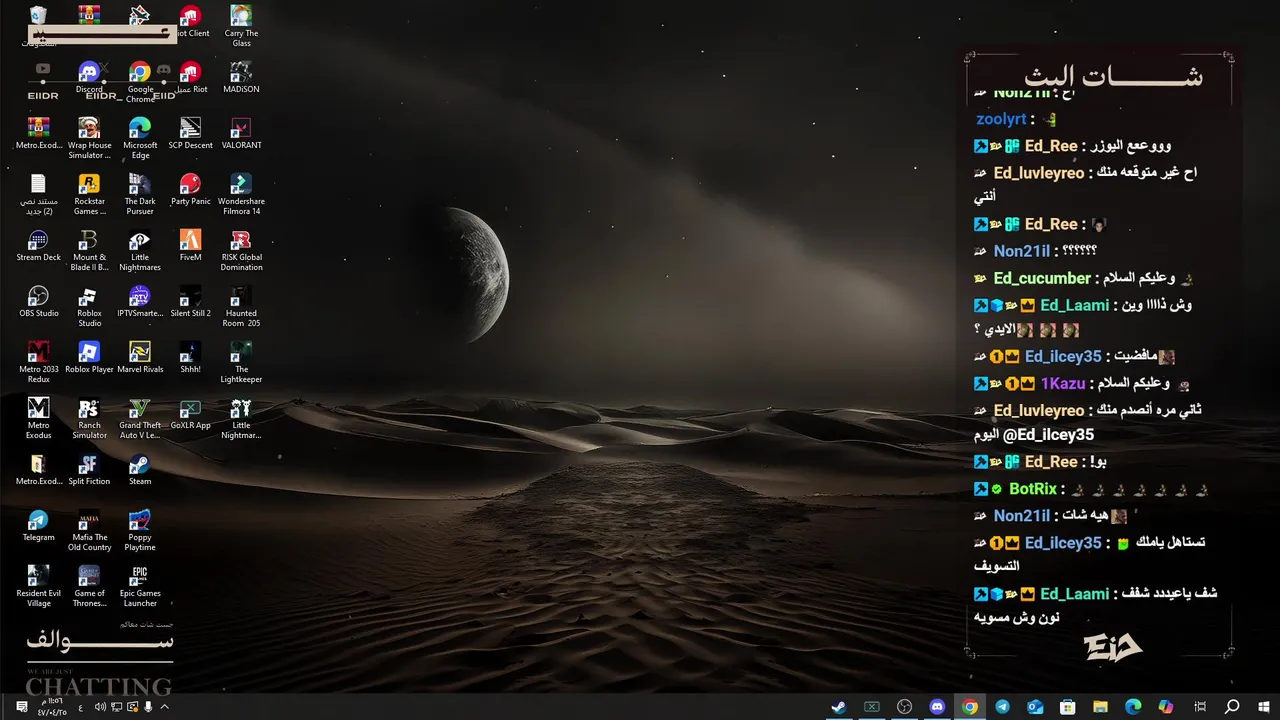Select the عميل Riot desktop shortcut
Image resolution: width=1280 pixels, height=720 pixels.
(x=190, y=78)
